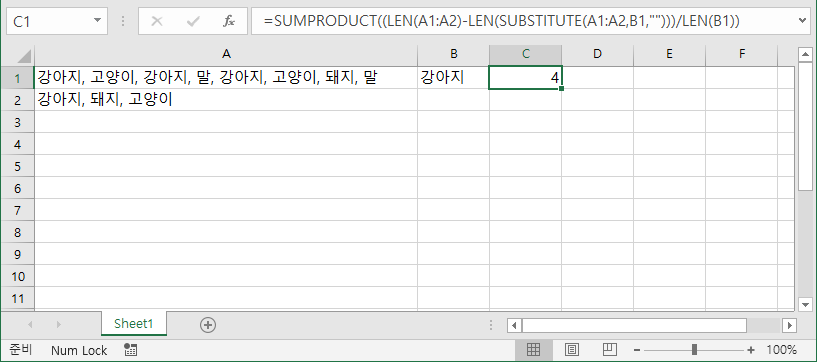
Task: Select column C header
Action: tap(525, 54)
